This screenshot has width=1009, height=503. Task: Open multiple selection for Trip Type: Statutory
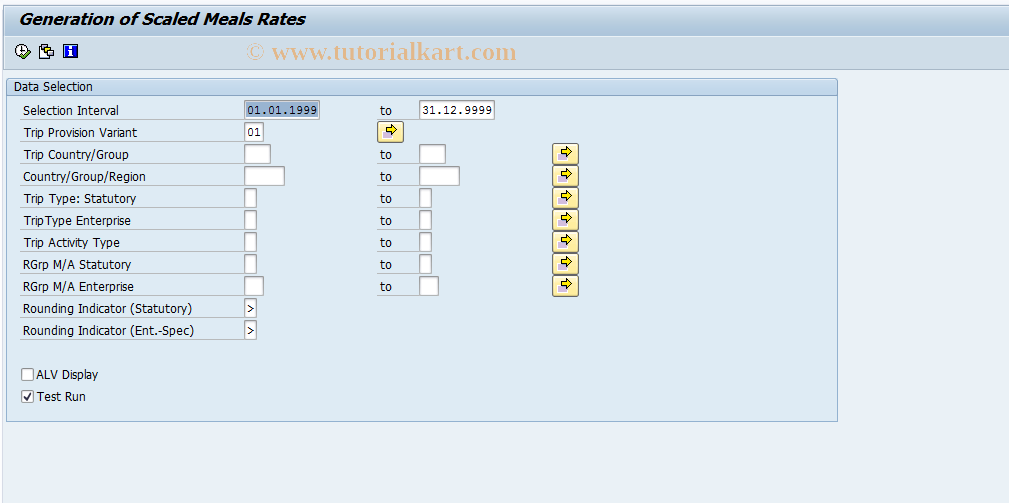click(x=565, y=197)
